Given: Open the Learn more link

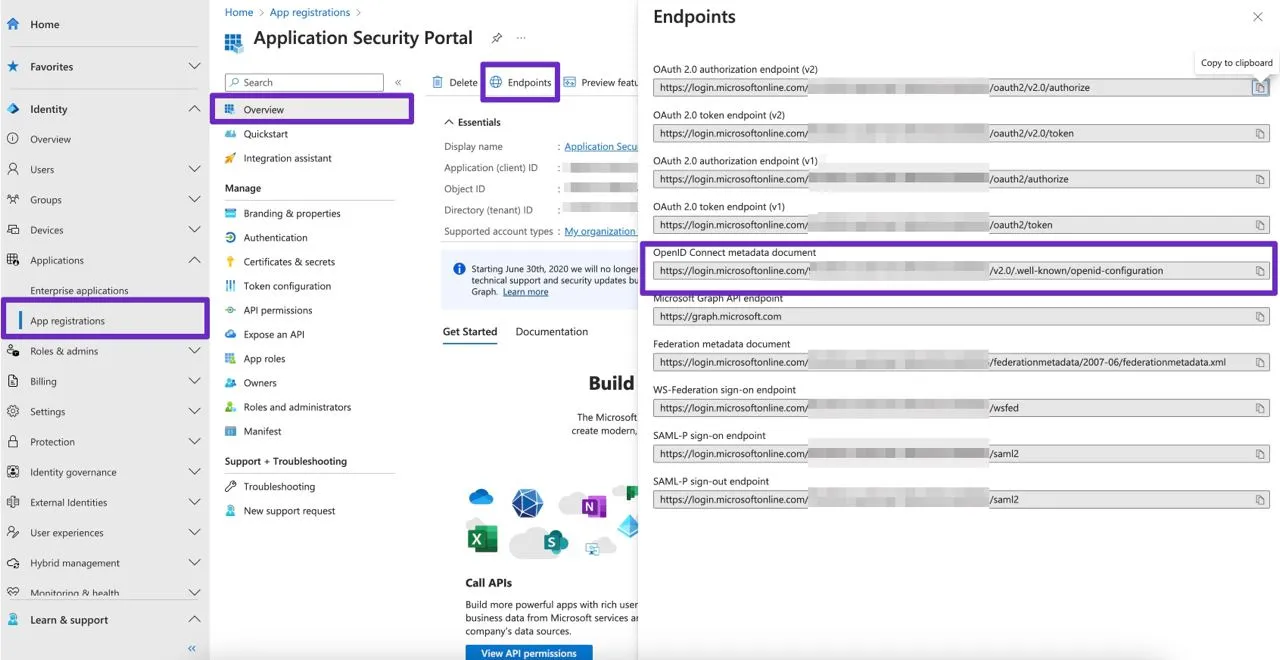Looking at the screenshot, I should point(525,292).
